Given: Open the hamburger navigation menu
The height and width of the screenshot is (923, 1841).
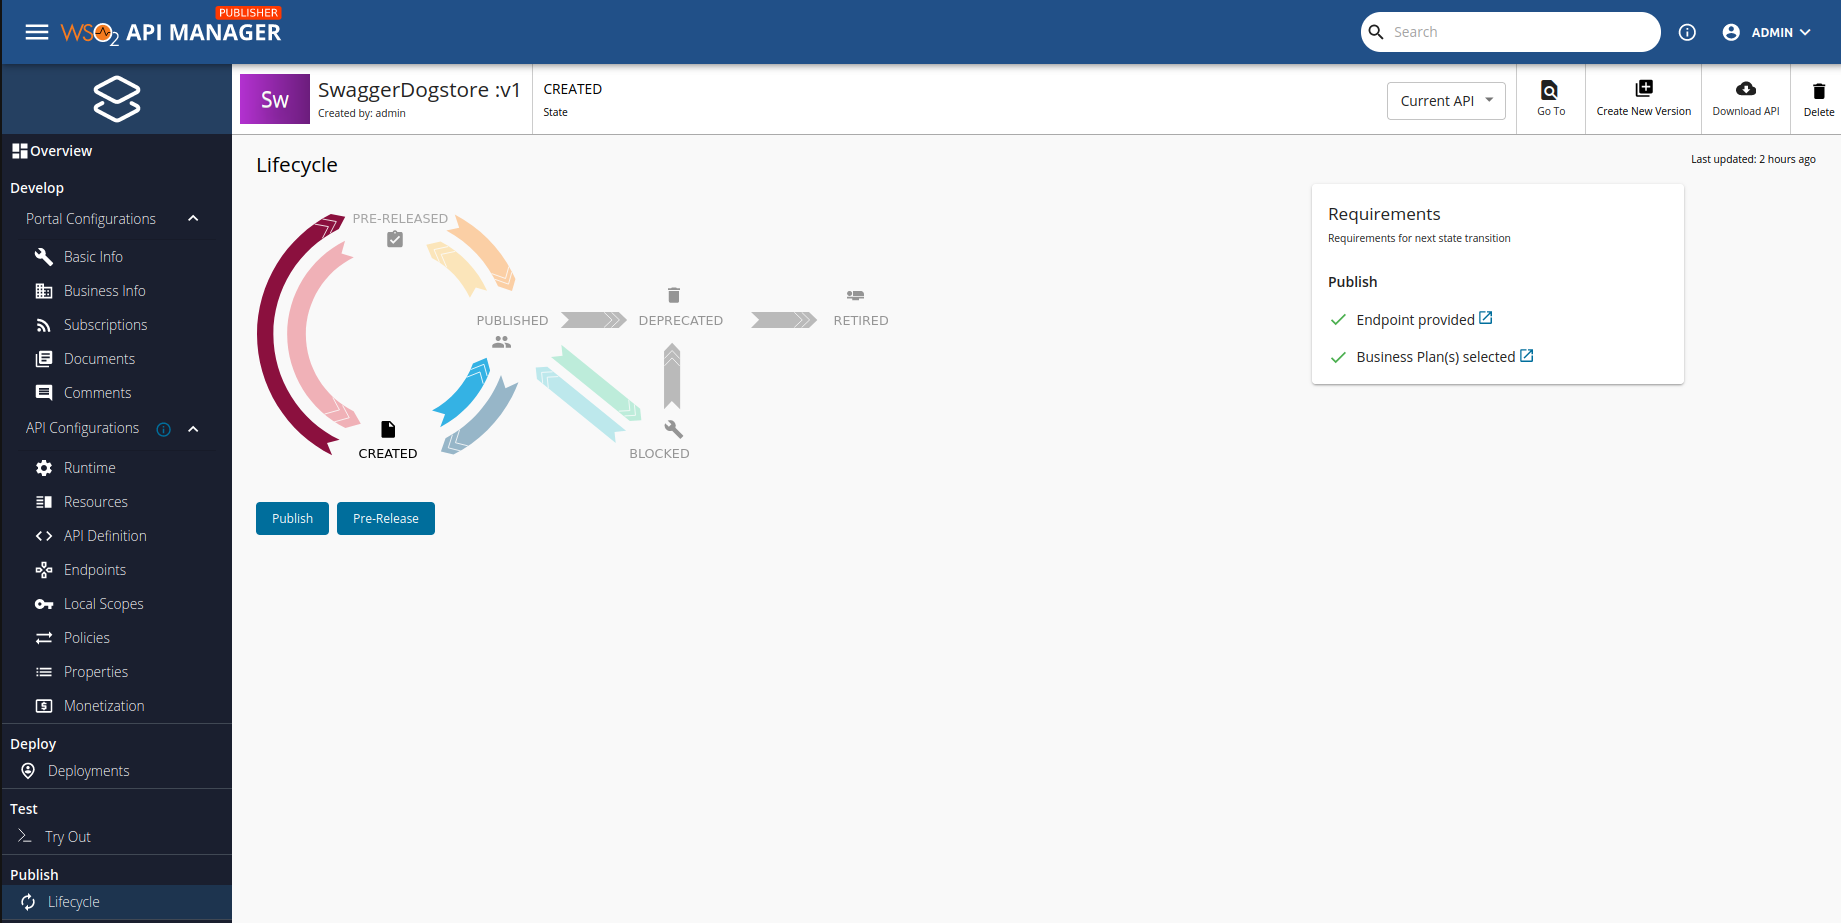Looking at the screenshot, I should [x=37, y=32].
